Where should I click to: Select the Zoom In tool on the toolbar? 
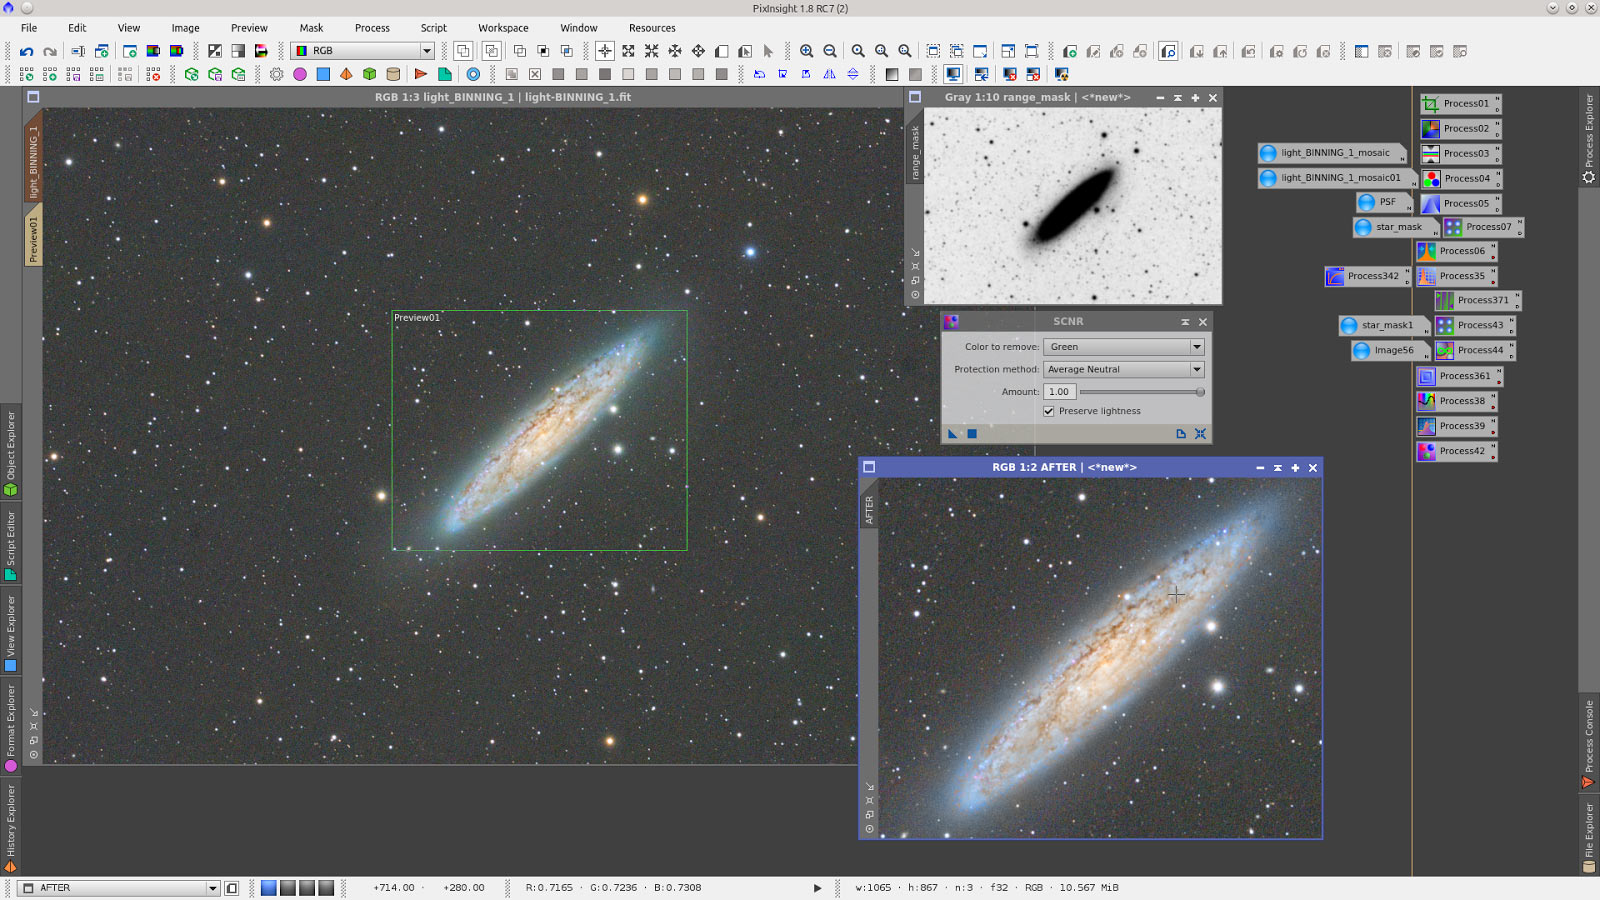(807, 51)
